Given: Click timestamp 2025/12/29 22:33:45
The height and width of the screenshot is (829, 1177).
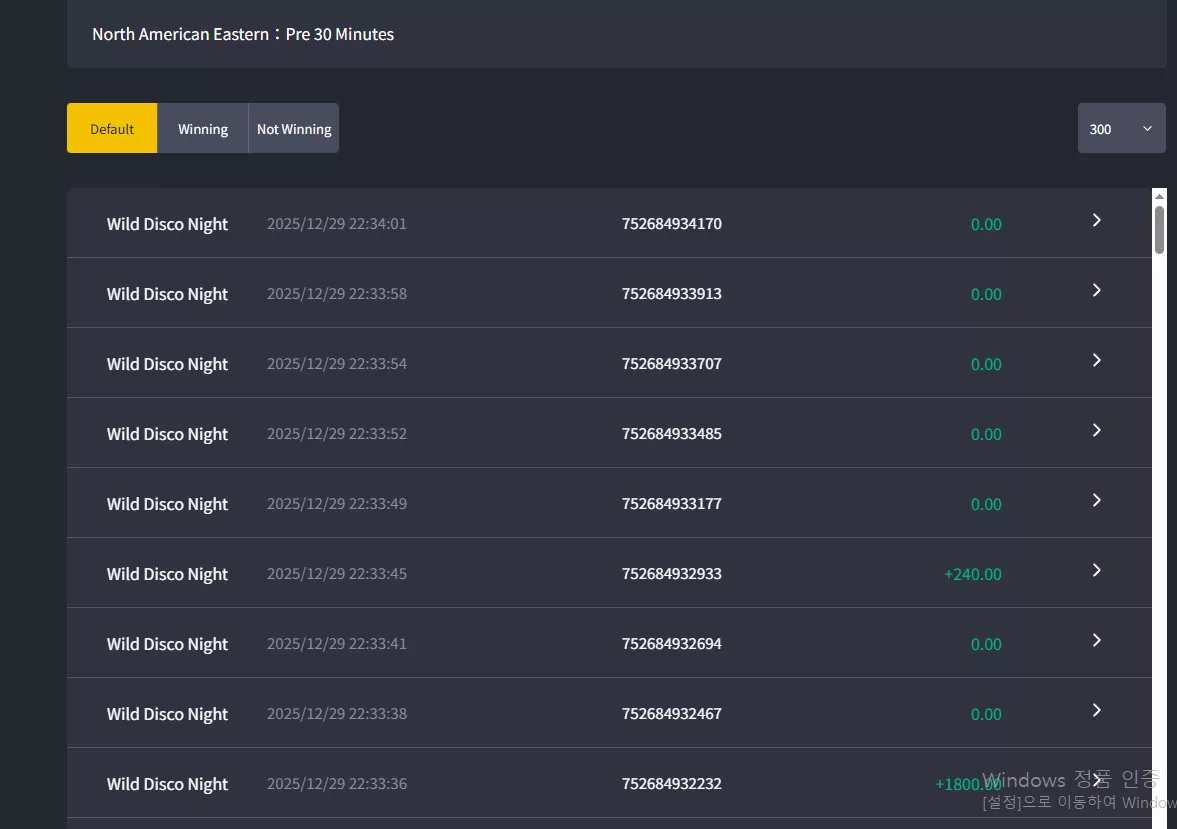Looking at the screenshot, I should pos(336,574).
